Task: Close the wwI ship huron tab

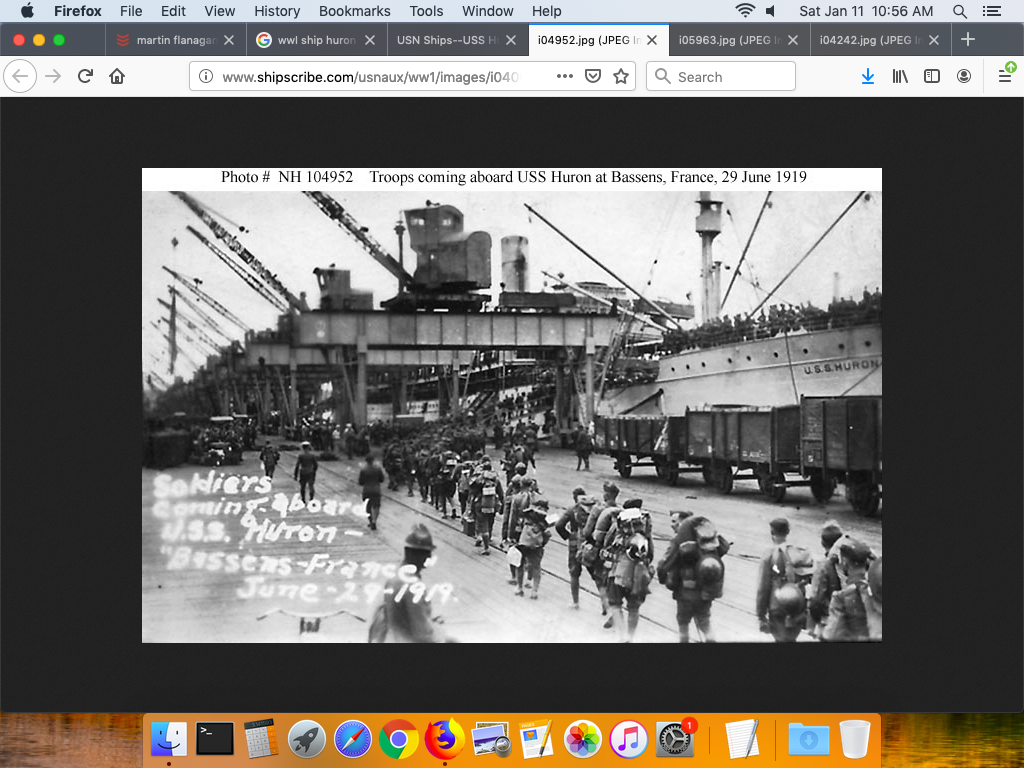Action: (x=369, y=40)
